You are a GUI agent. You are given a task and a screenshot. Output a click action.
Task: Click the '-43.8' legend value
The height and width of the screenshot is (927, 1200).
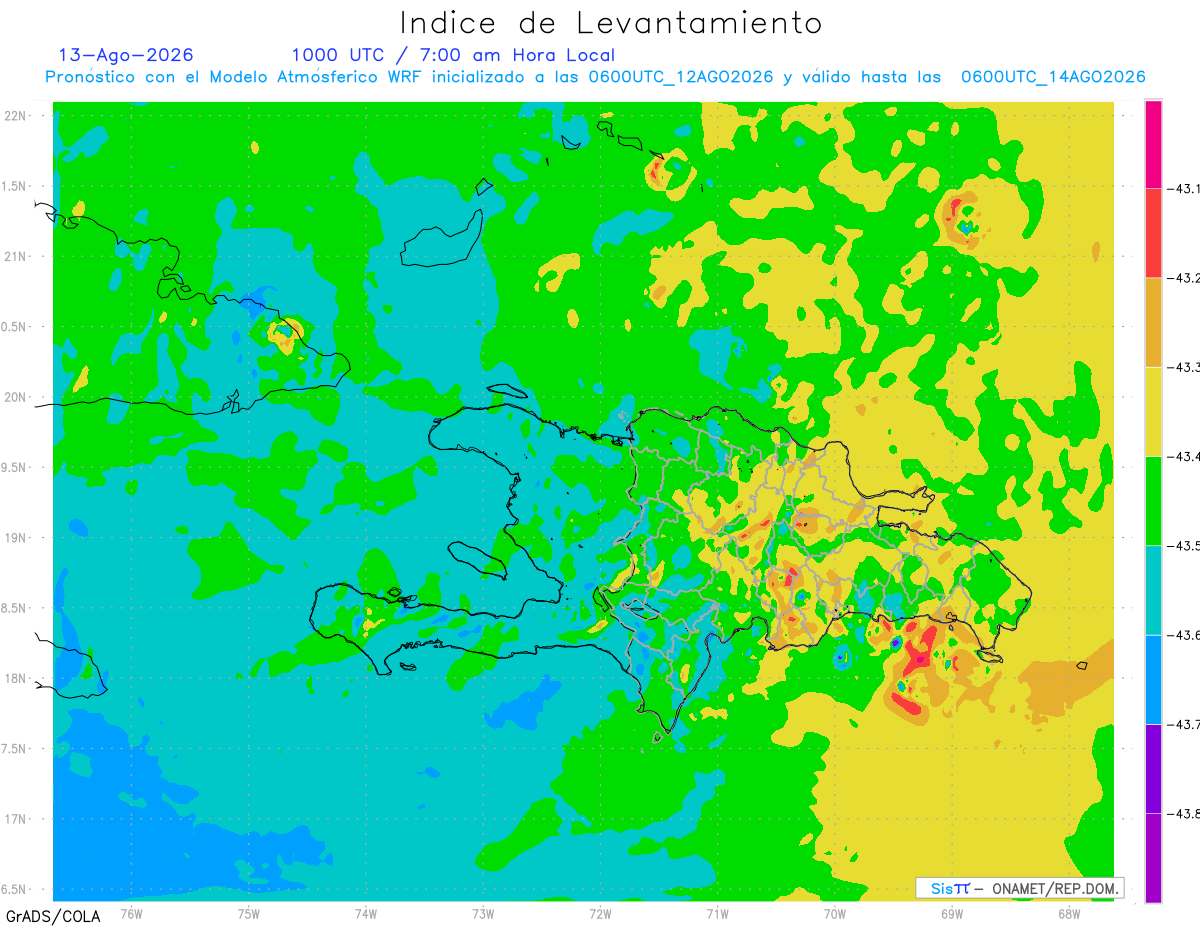(x=1184, y=813)
